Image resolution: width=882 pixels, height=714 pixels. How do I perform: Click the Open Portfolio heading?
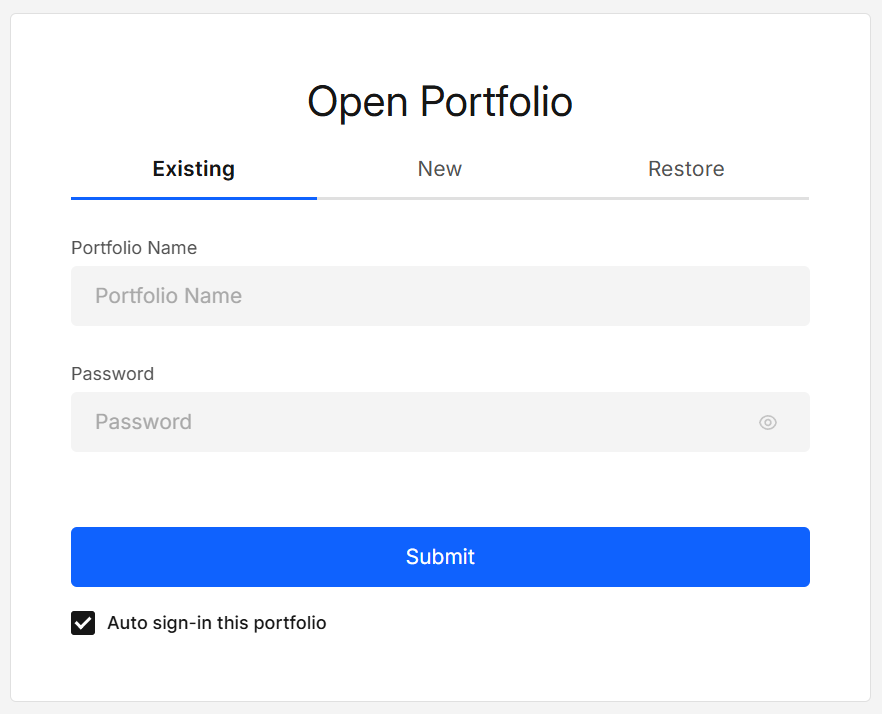440,101
